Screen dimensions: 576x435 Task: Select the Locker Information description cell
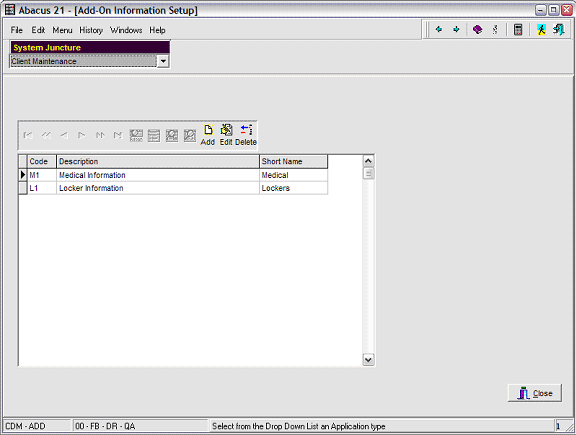point(158,188)
